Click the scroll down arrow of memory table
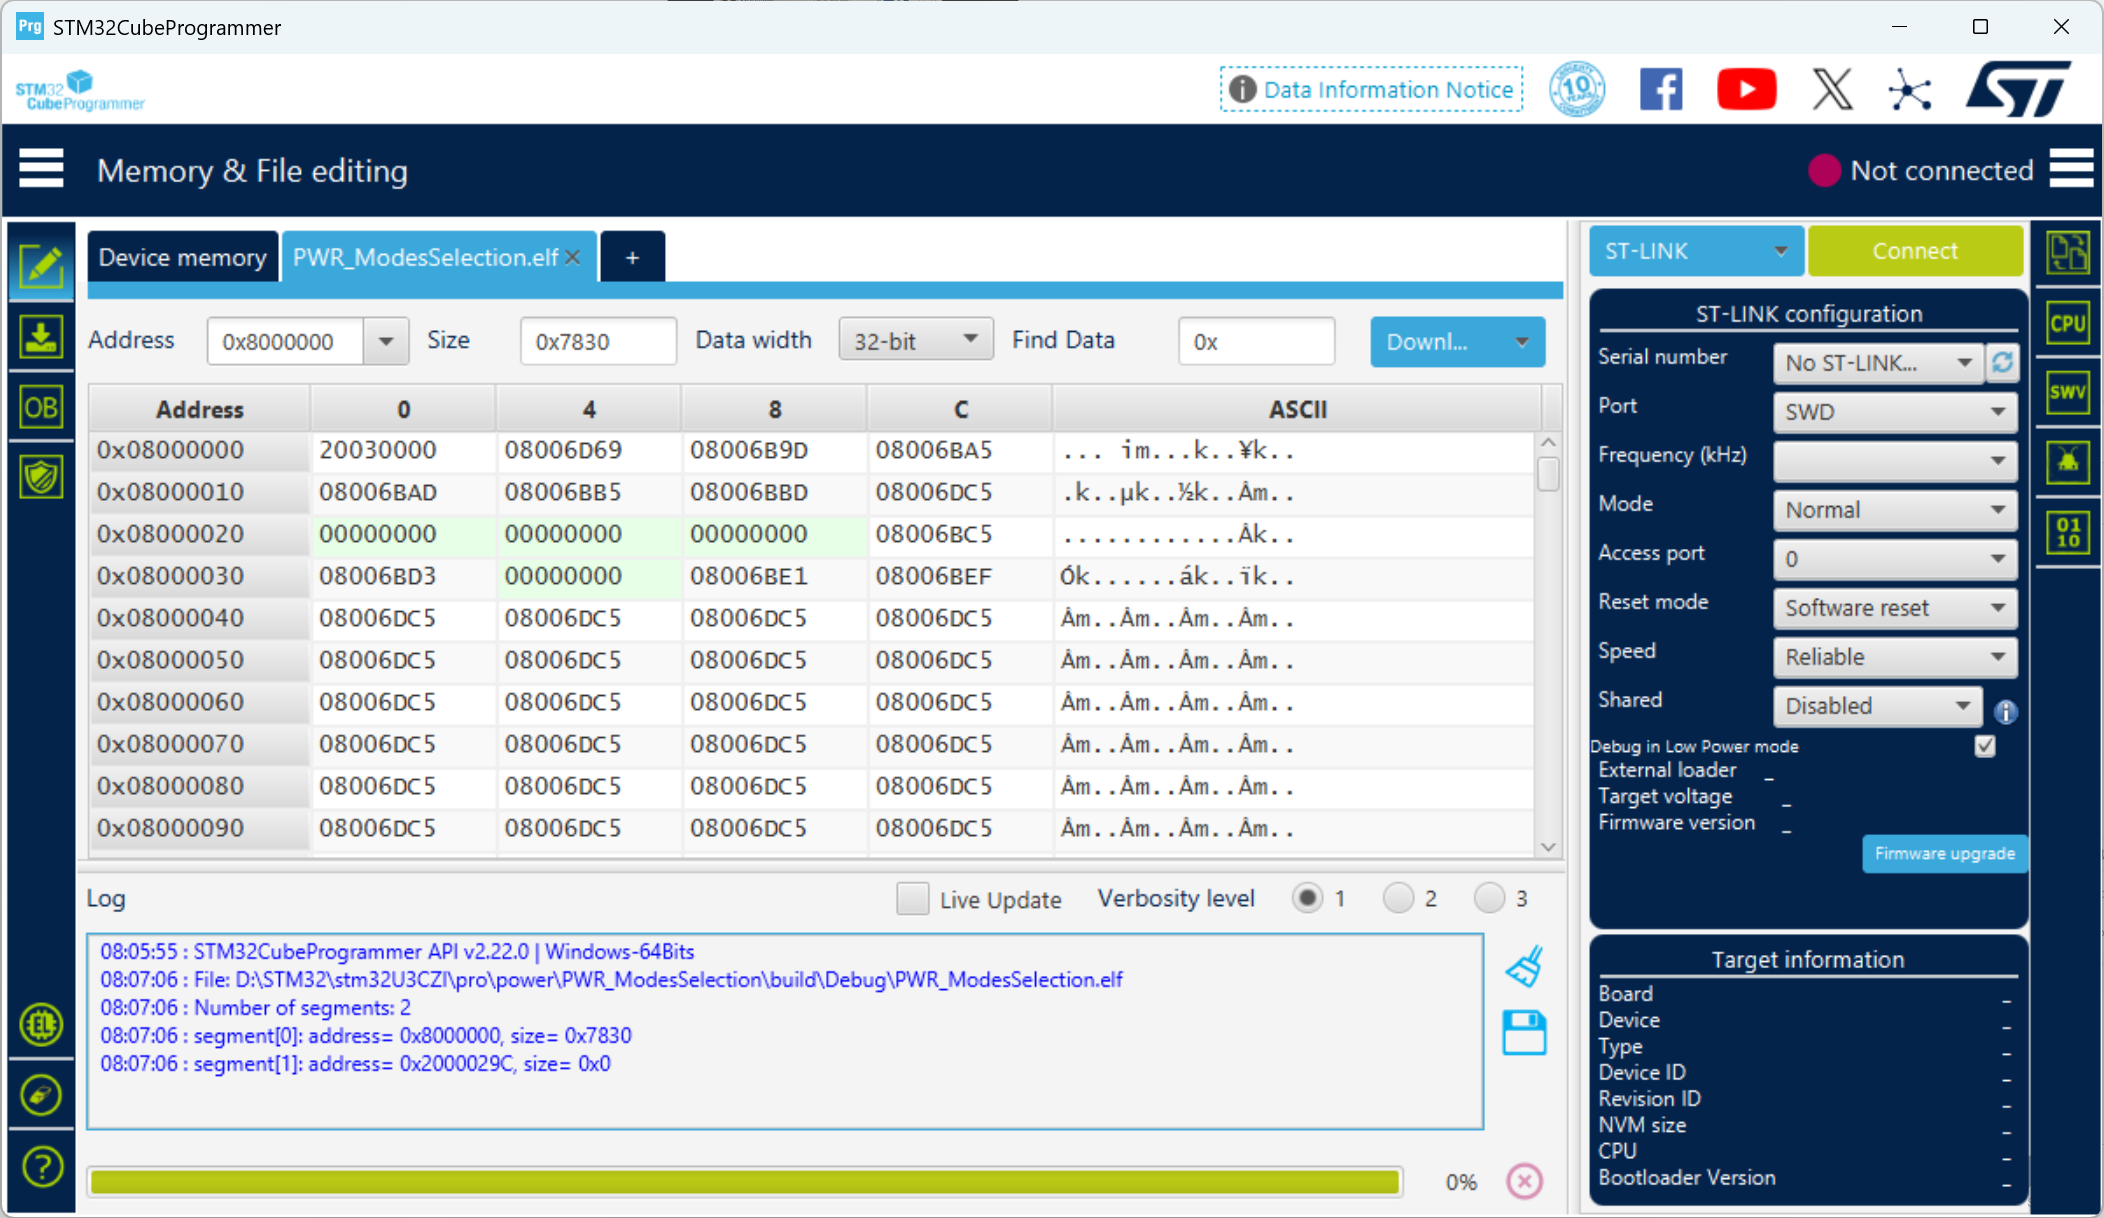Image resolution: width=2104 pixels, height=1218 pixels. click(x=1548, y=846)
